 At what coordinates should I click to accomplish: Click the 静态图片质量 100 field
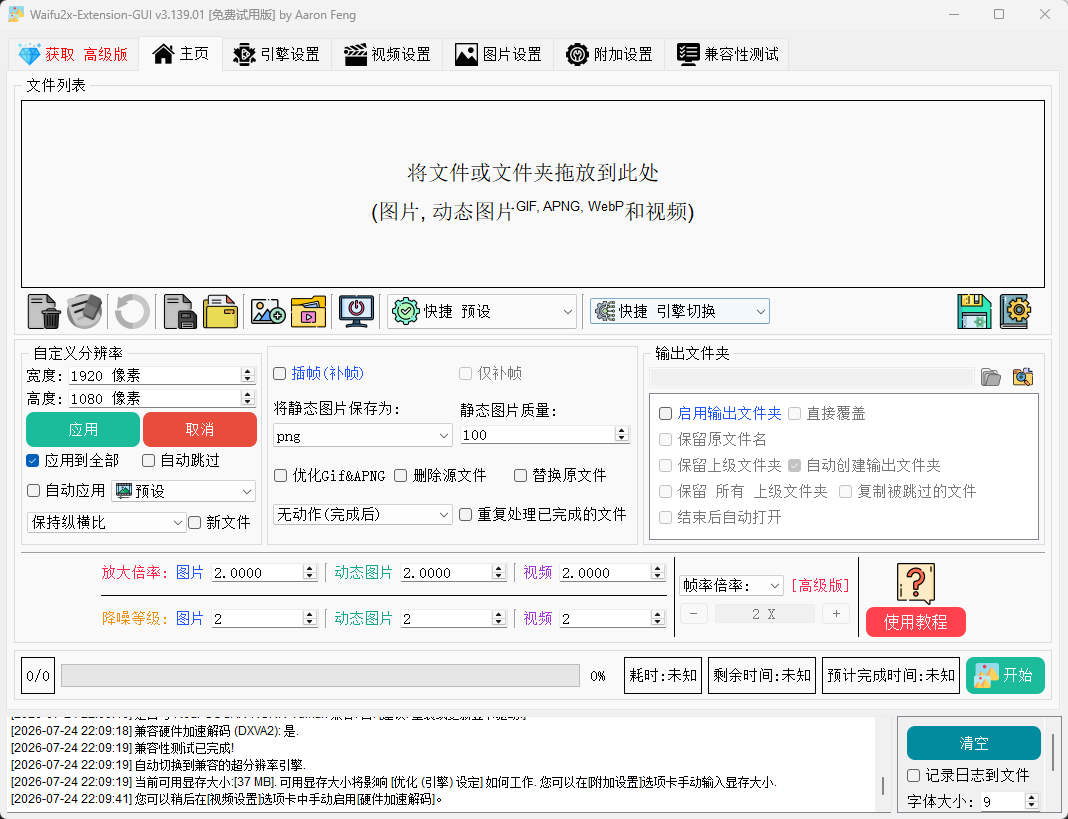[x=544, y=435]
